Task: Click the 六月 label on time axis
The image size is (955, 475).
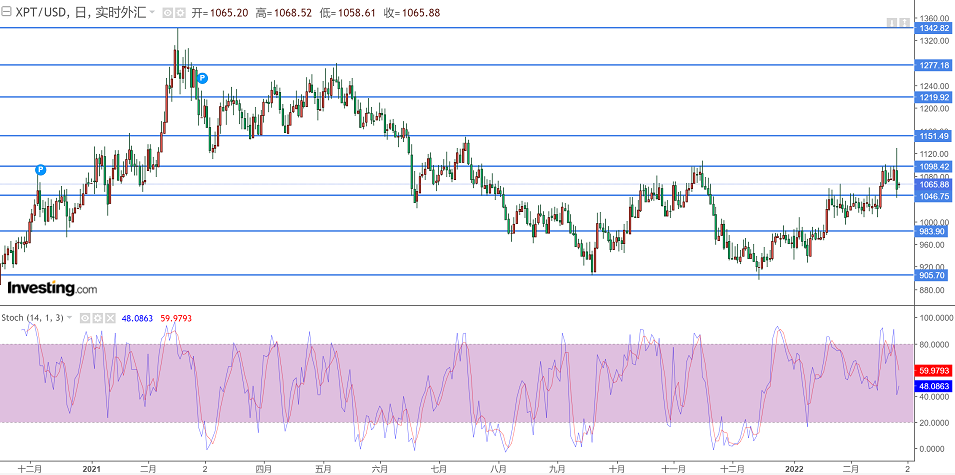Action: coord(380,469)
